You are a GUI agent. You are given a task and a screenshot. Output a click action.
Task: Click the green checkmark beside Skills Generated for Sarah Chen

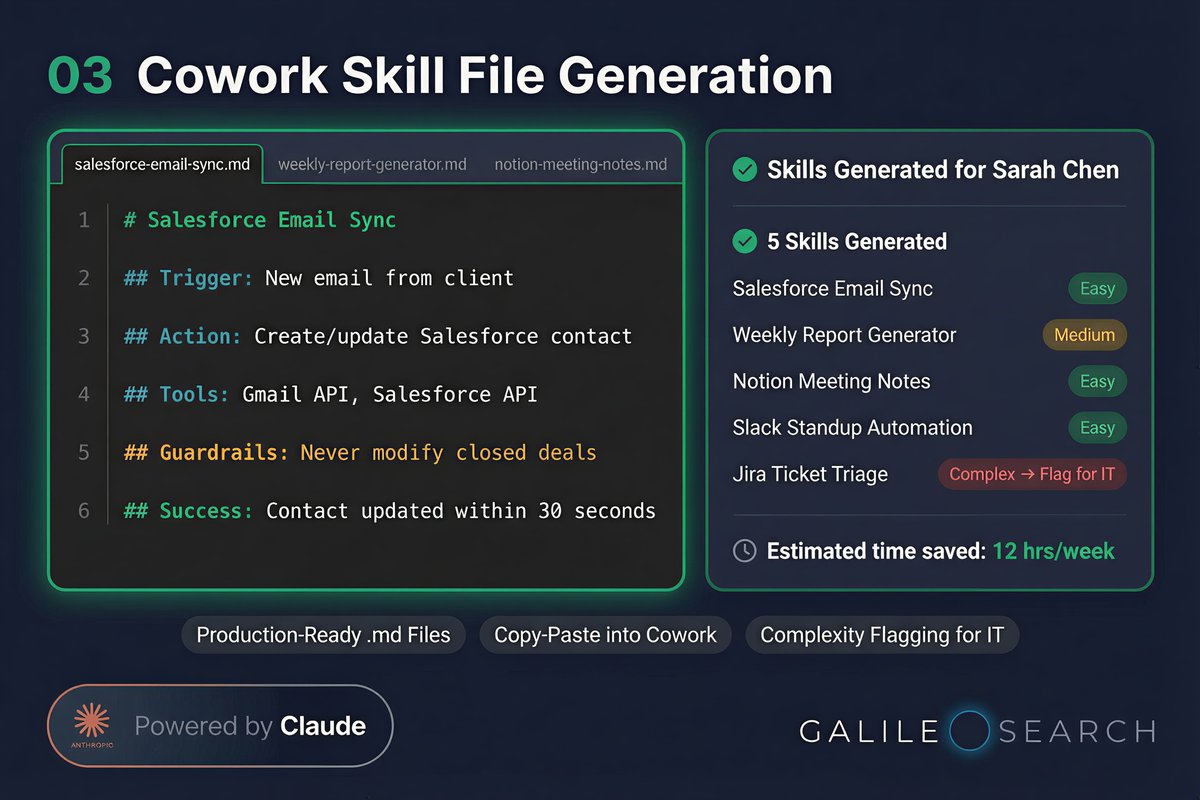coord(744,170)
